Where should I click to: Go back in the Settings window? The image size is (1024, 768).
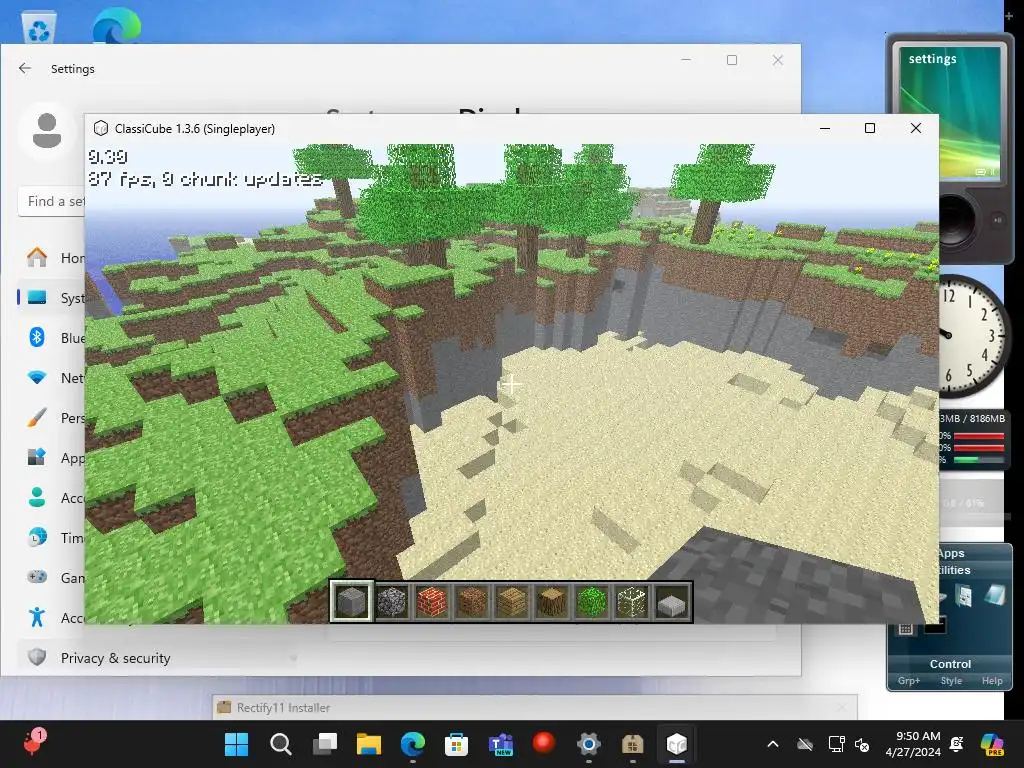tap(25, 69)
